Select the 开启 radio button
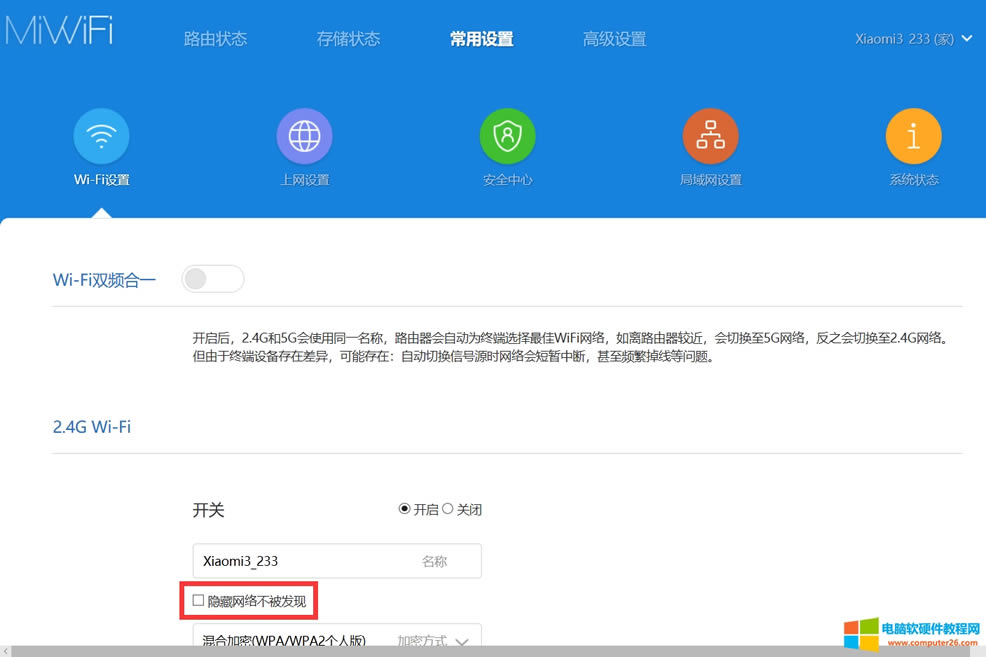The image size is (986, 657). coord(405,509)
